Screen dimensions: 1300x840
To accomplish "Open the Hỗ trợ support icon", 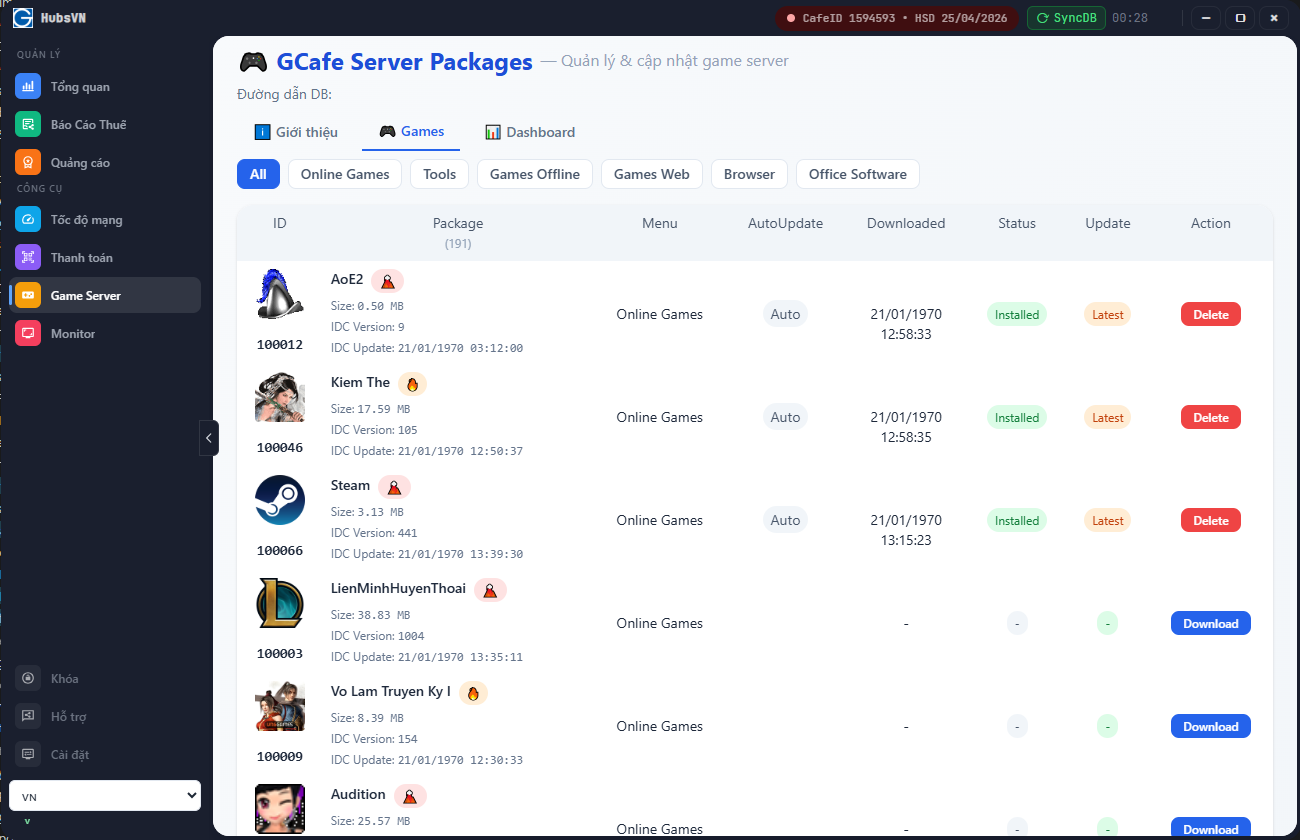I will coord(28,716).
